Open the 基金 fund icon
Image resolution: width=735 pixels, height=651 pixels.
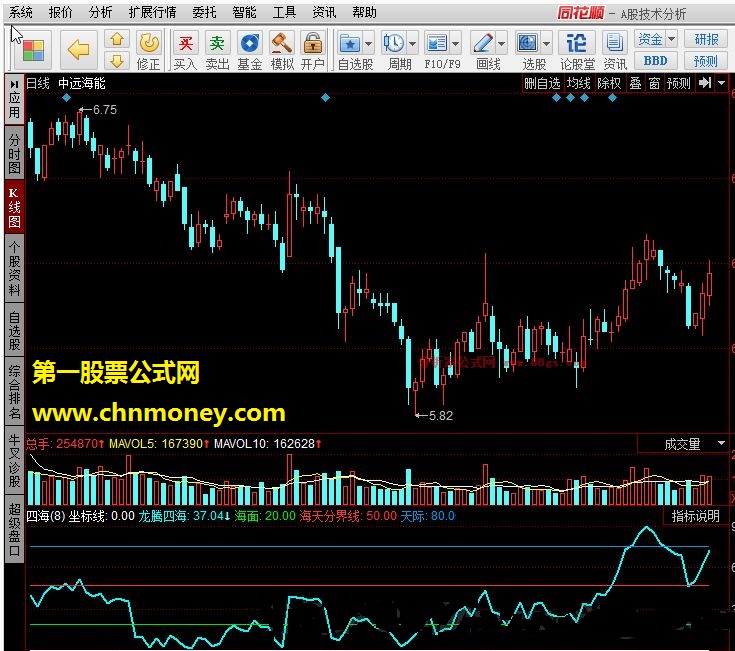click(249, 51)
